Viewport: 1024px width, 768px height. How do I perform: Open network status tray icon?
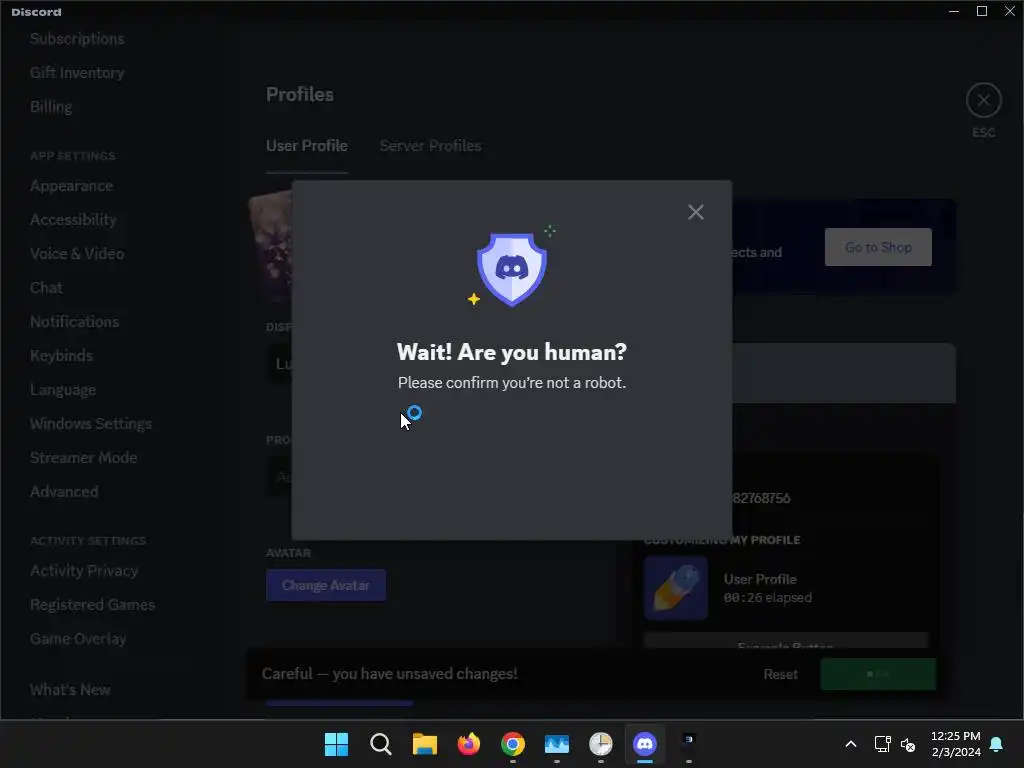click(882, 744)
